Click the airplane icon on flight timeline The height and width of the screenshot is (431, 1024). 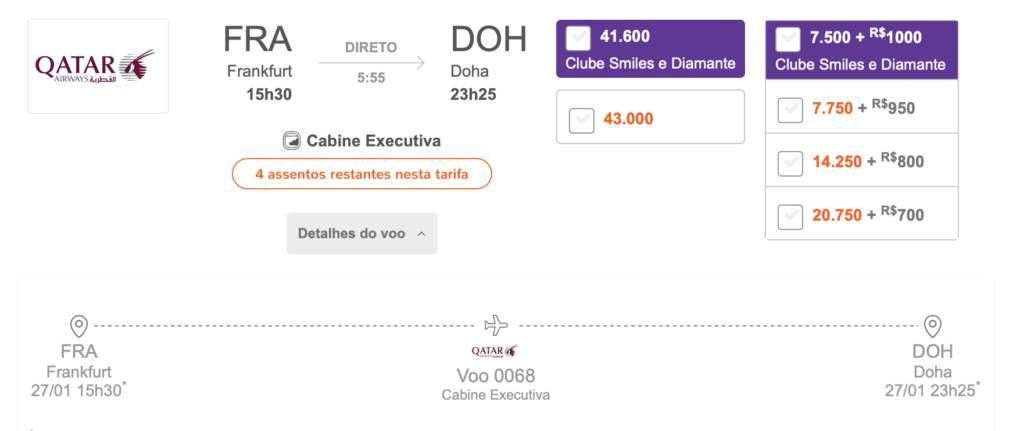(x=496, y=325)
